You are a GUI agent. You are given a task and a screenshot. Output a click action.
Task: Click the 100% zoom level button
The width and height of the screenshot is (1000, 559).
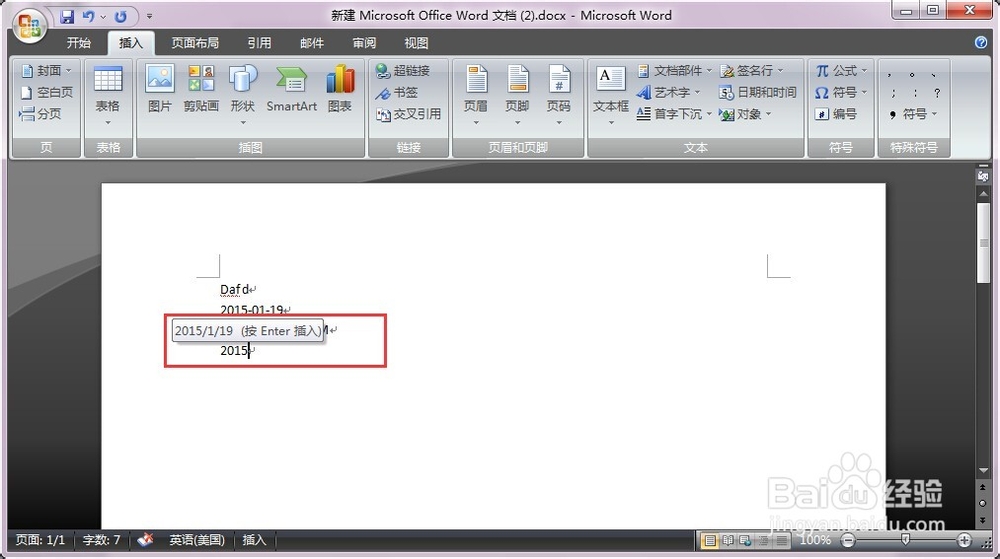click(x=815, y=541)
